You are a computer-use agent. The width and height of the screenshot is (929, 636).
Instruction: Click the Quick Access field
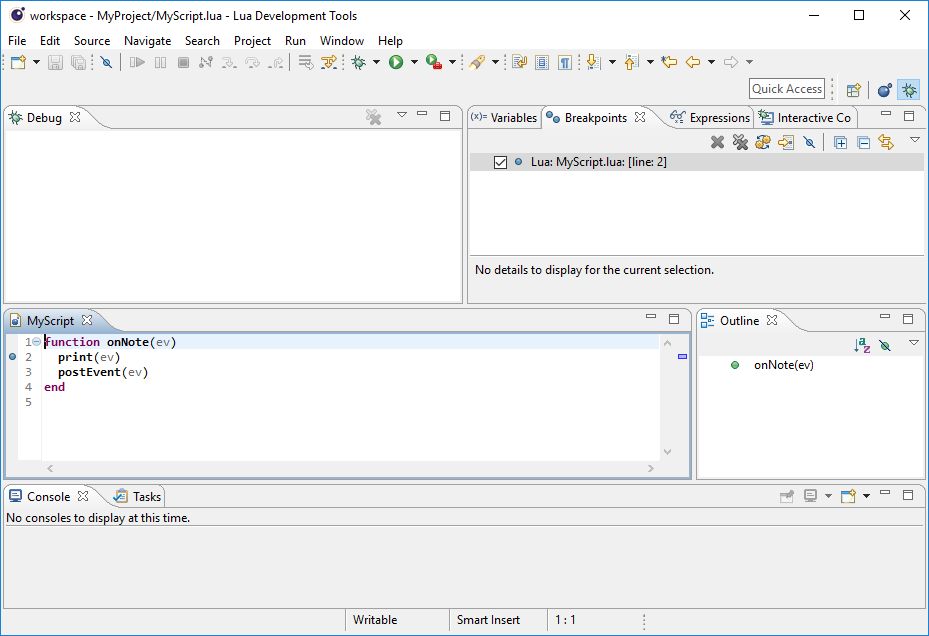pyautogui.click(x=787, y=89)
